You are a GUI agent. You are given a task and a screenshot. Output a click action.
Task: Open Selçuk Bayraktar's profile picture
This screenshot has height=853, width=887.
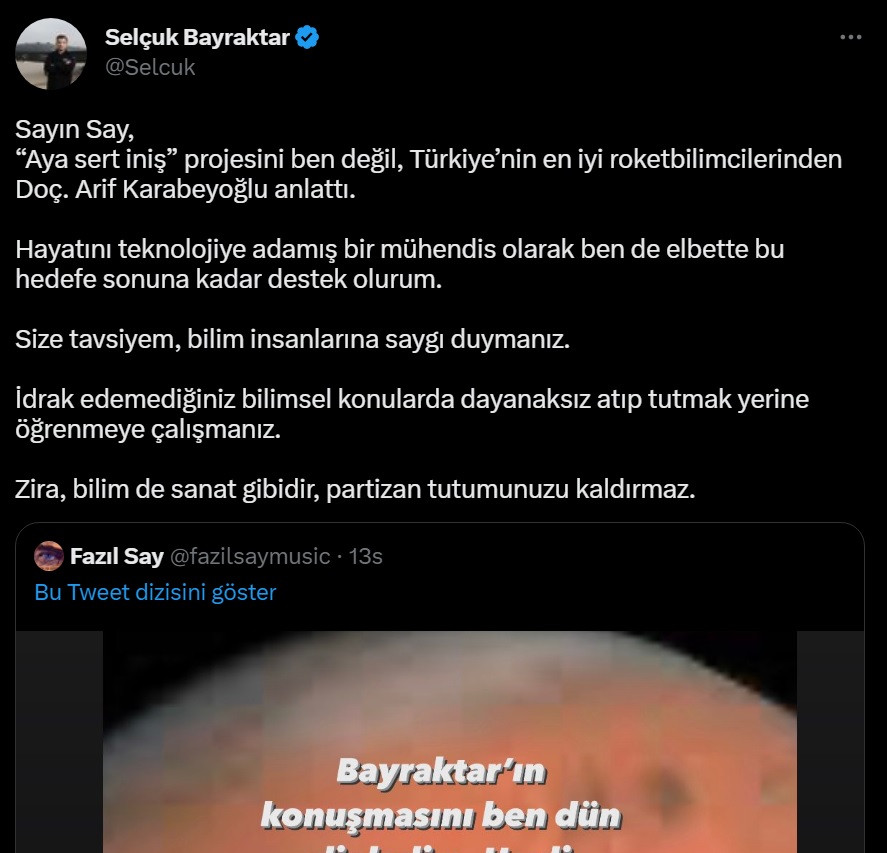pos(51,54)
